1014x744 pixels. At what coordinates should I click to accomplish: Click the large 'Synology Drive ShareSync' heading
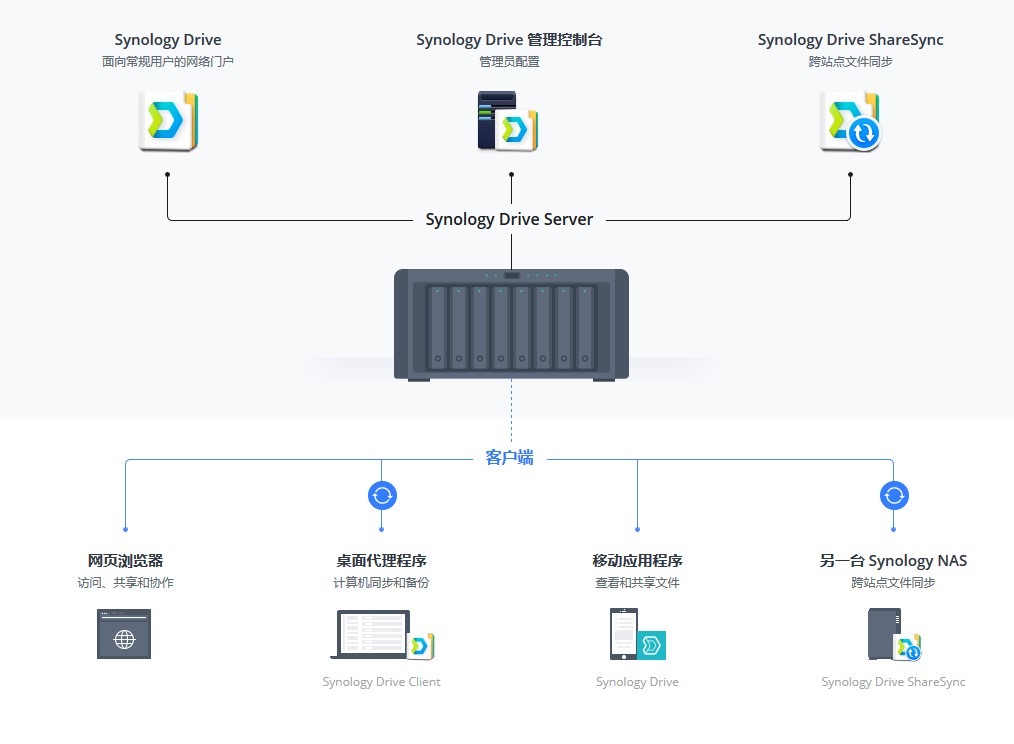tap(850, 40)
